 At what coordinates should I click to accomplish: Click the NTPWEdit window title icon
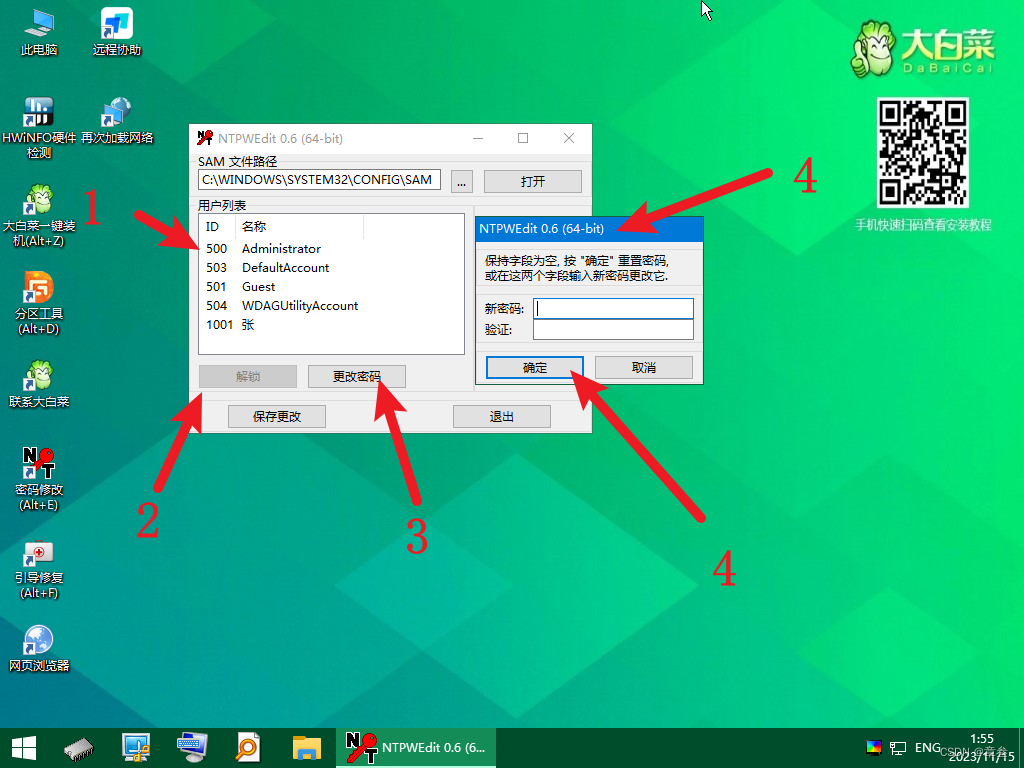coord(205,138)
